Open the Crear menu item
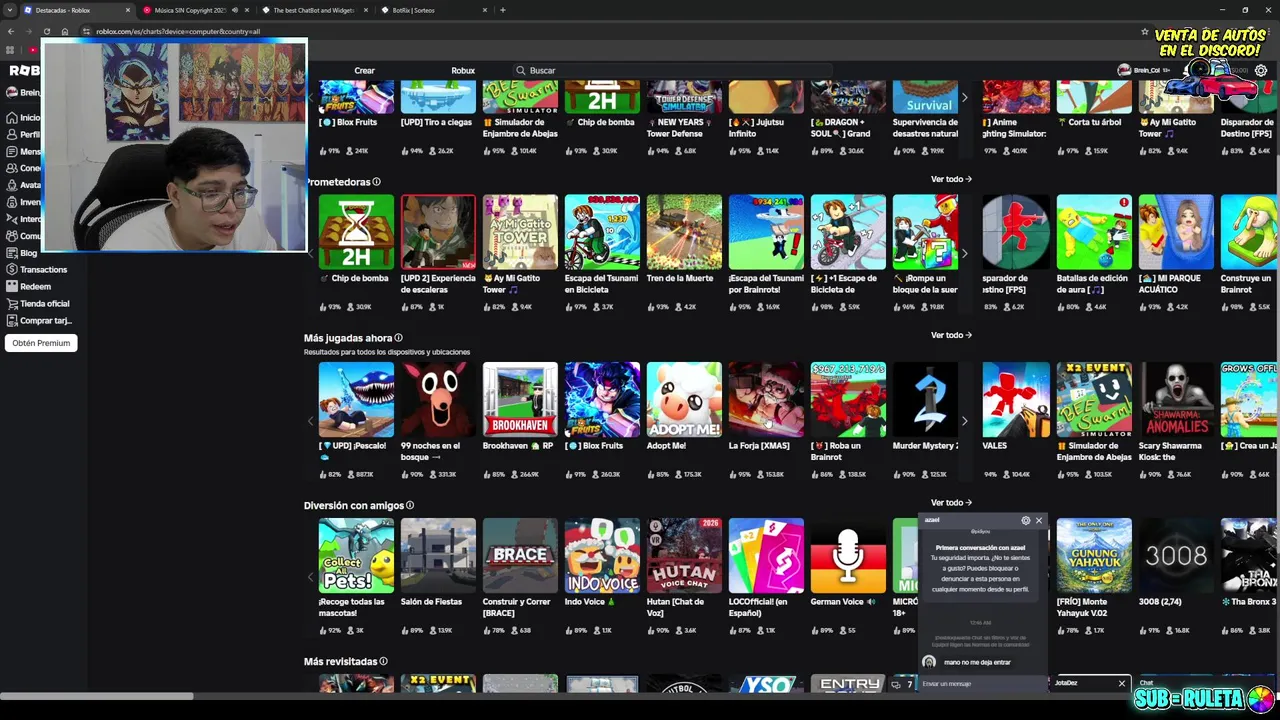Screen dimensions: 1280x720 click(364, 71)
